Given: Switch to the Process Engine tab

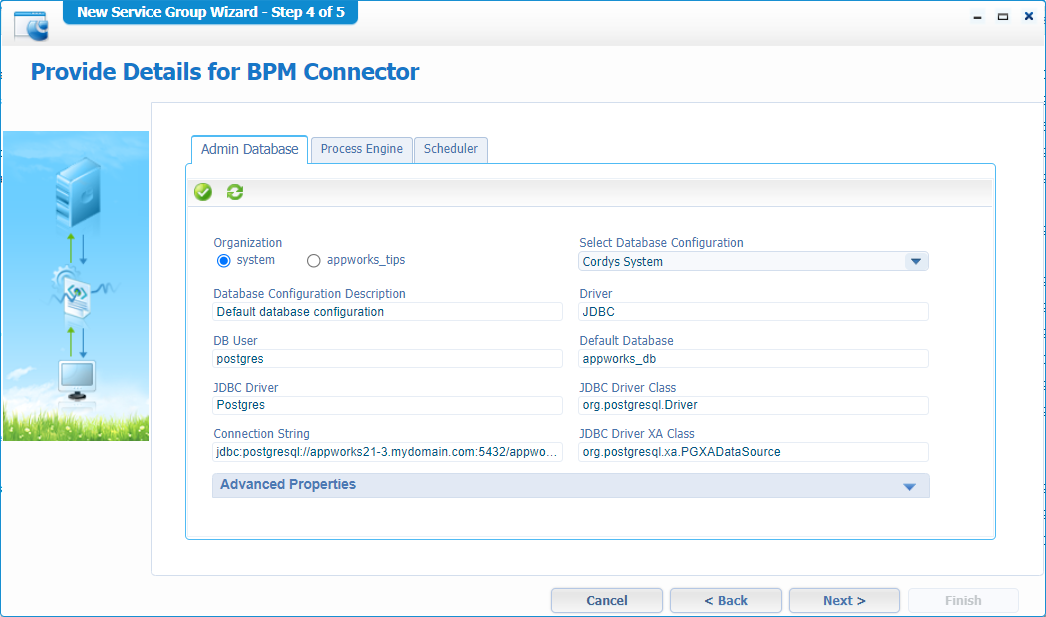Looking at the screenshot, I should [x=362, y=149].
